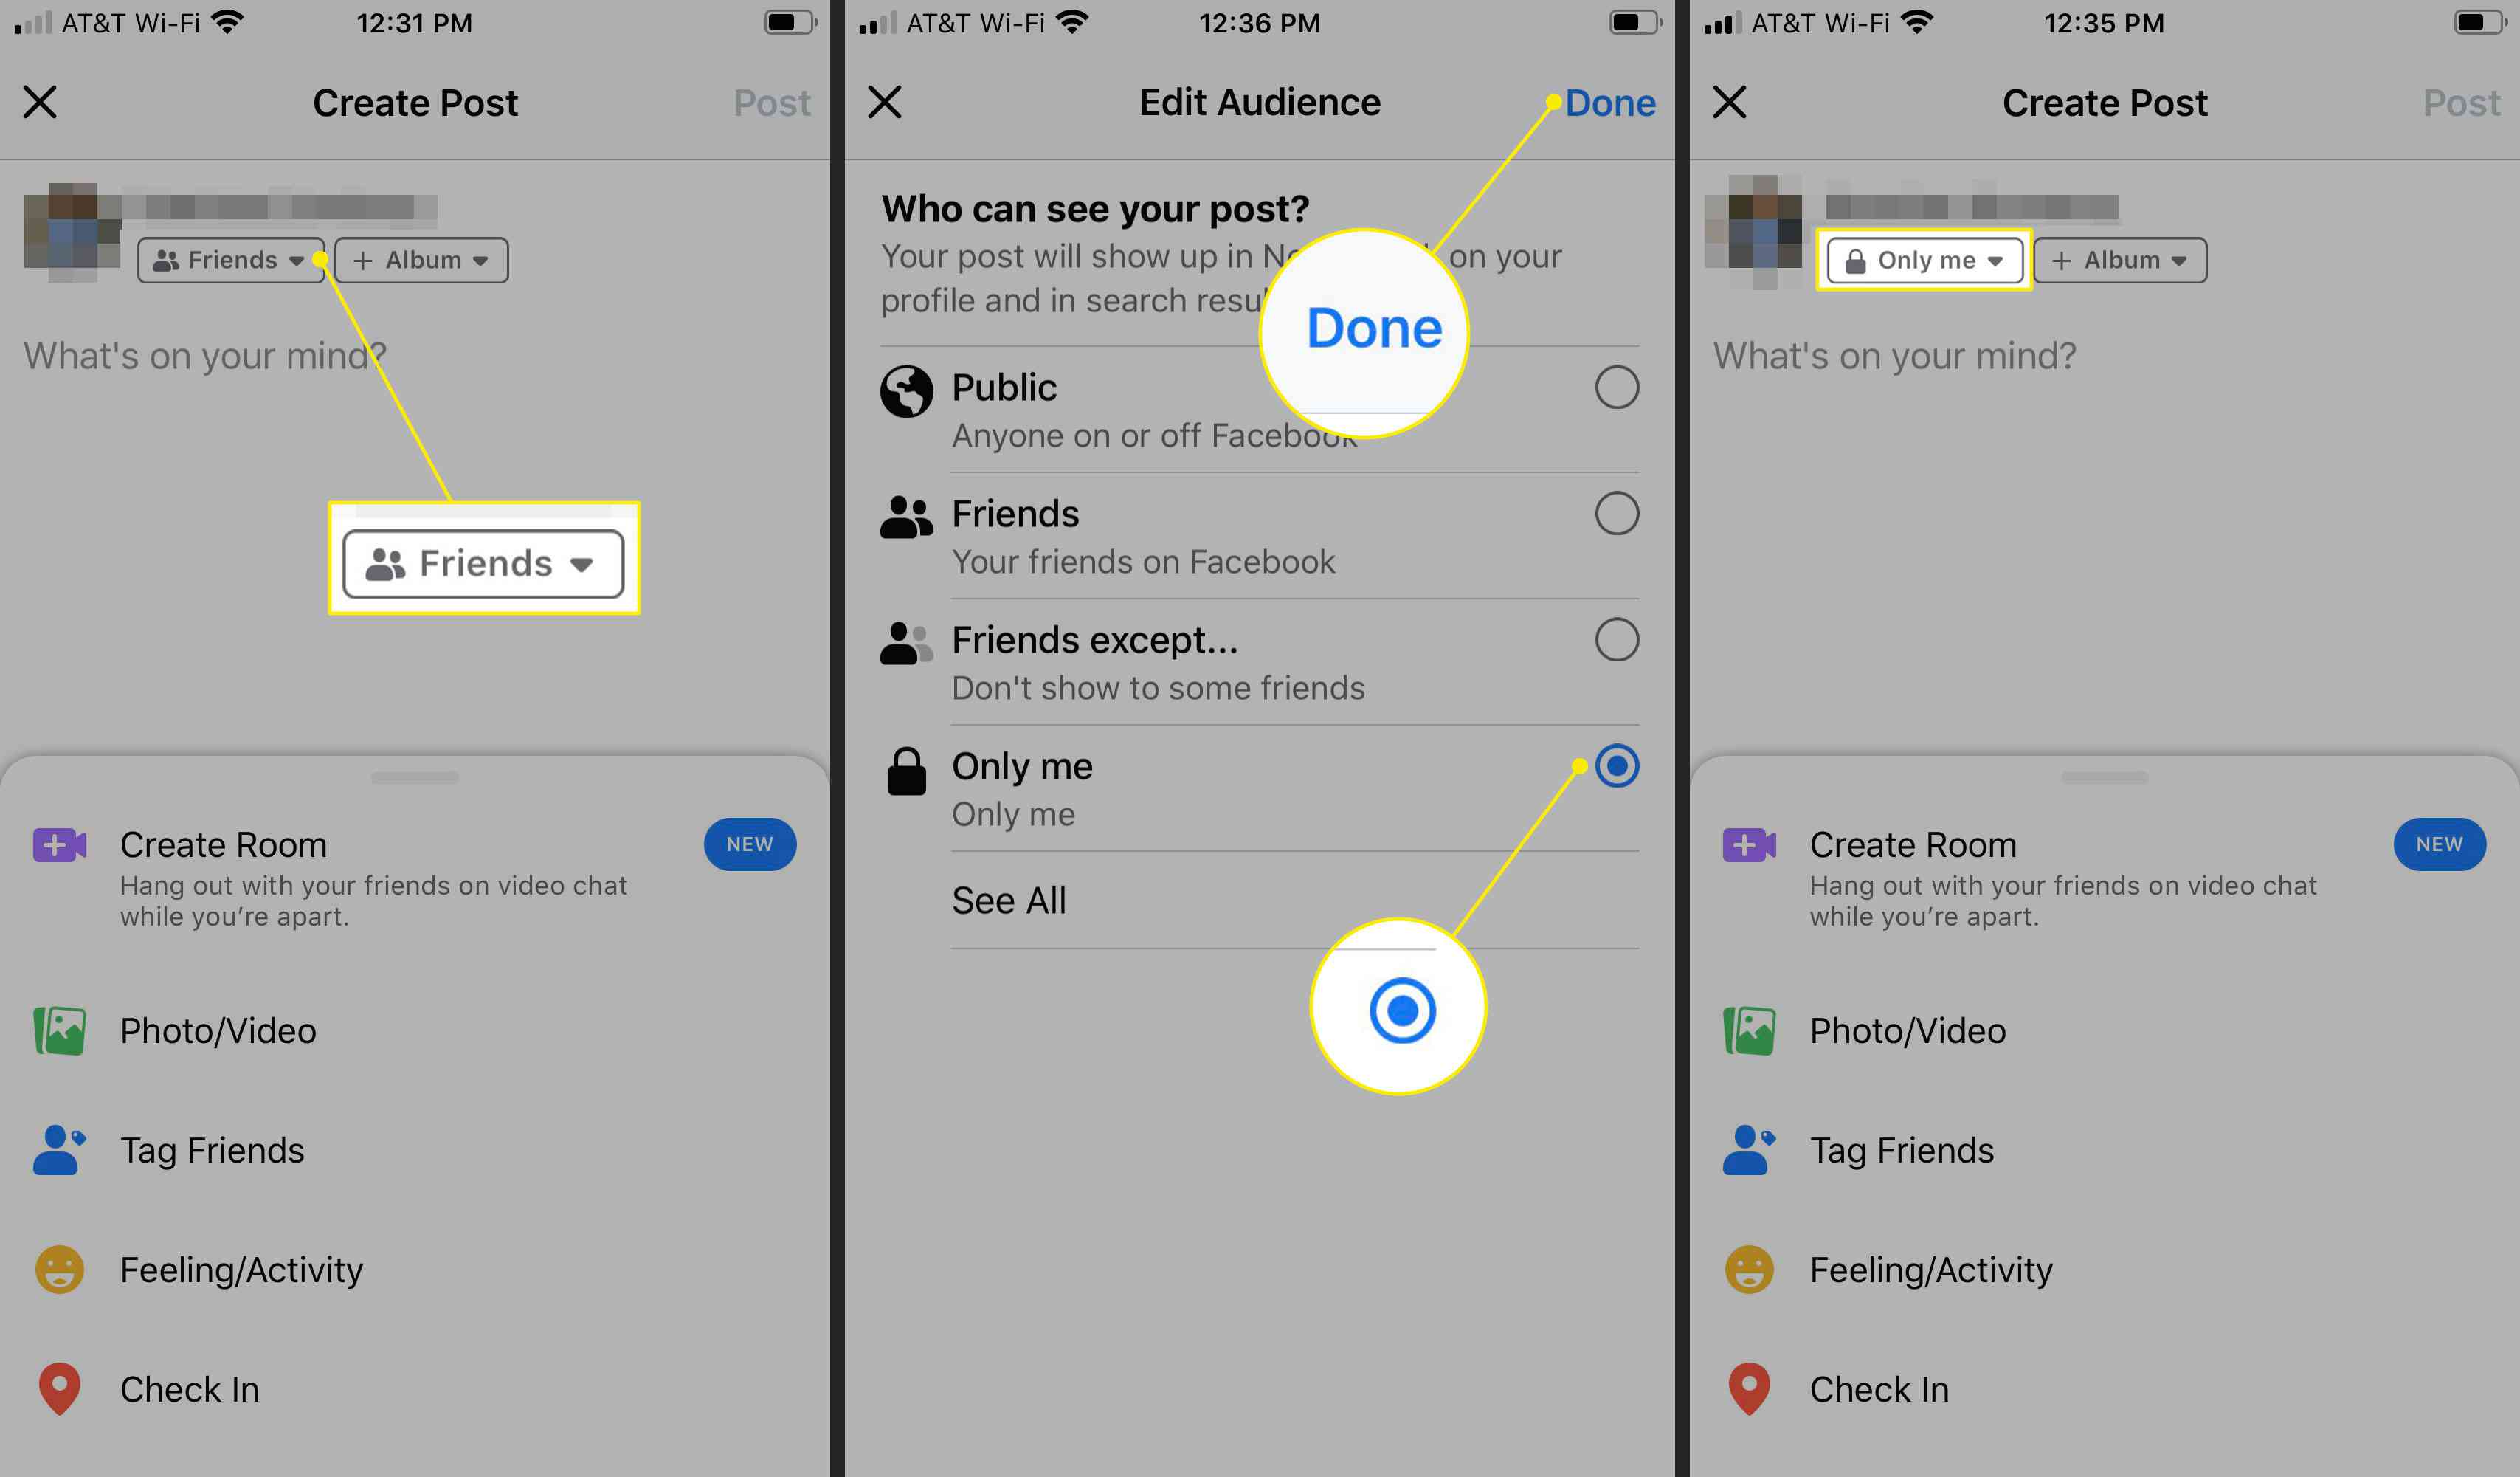Screen dimensions: 2520x1477
Task: Expand the Only me audience dropdown
Action: [1919, 258]
